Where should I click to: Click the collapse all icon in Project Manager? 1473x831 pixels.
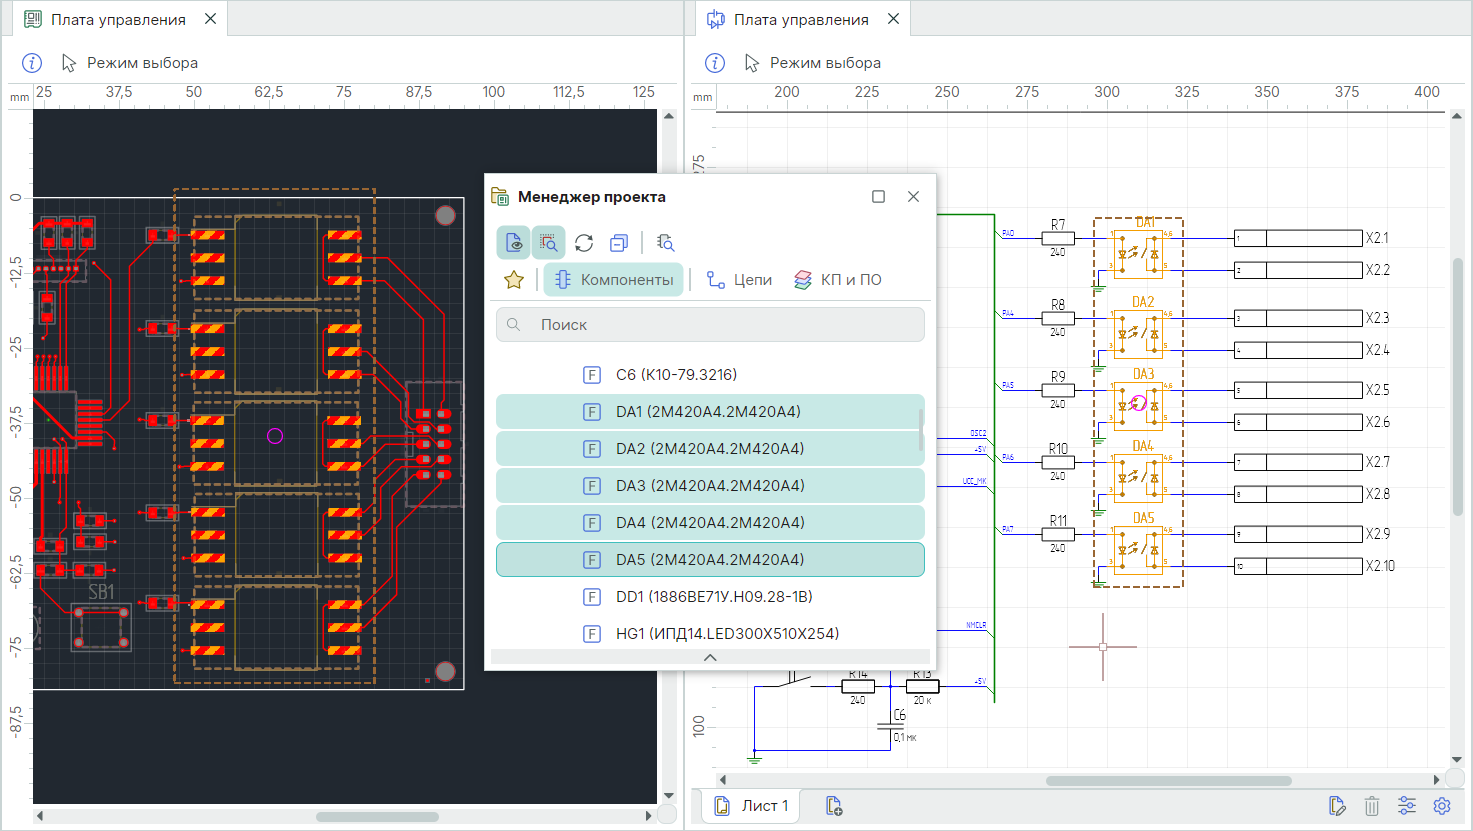(619, 243)
